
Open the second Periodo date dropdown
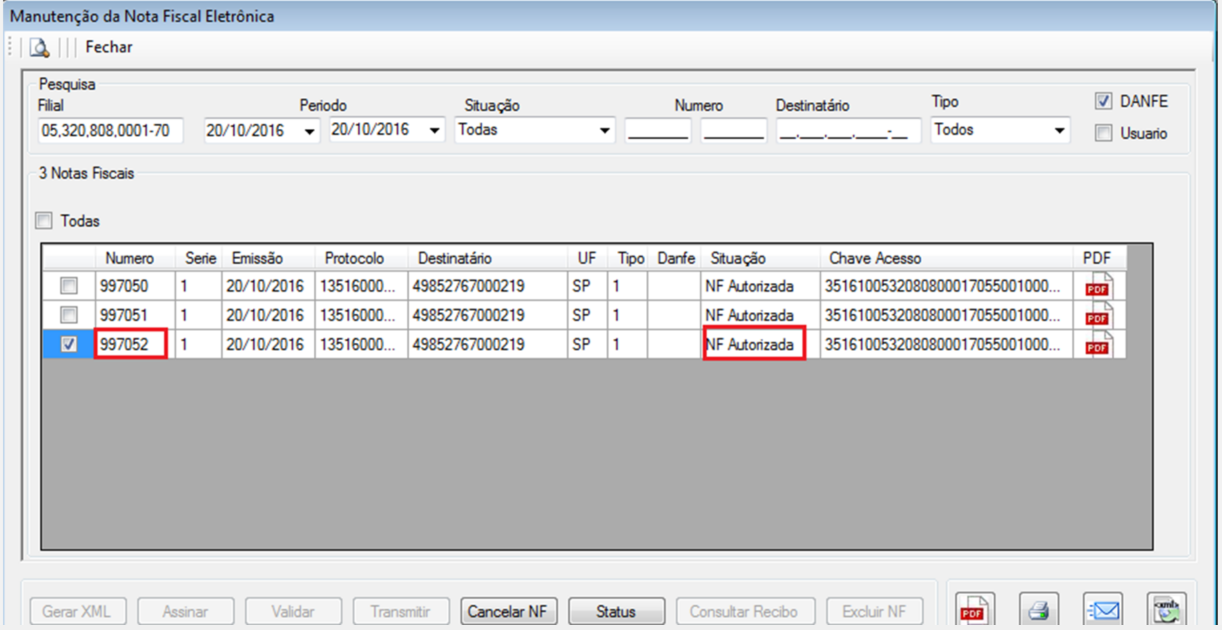435,131
